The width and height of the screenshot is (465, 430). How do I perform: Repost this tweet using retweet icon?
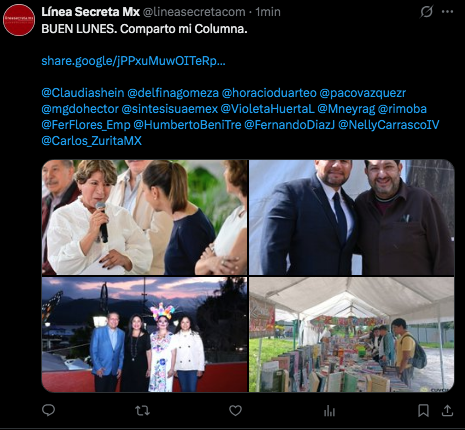tap(143, 411)
